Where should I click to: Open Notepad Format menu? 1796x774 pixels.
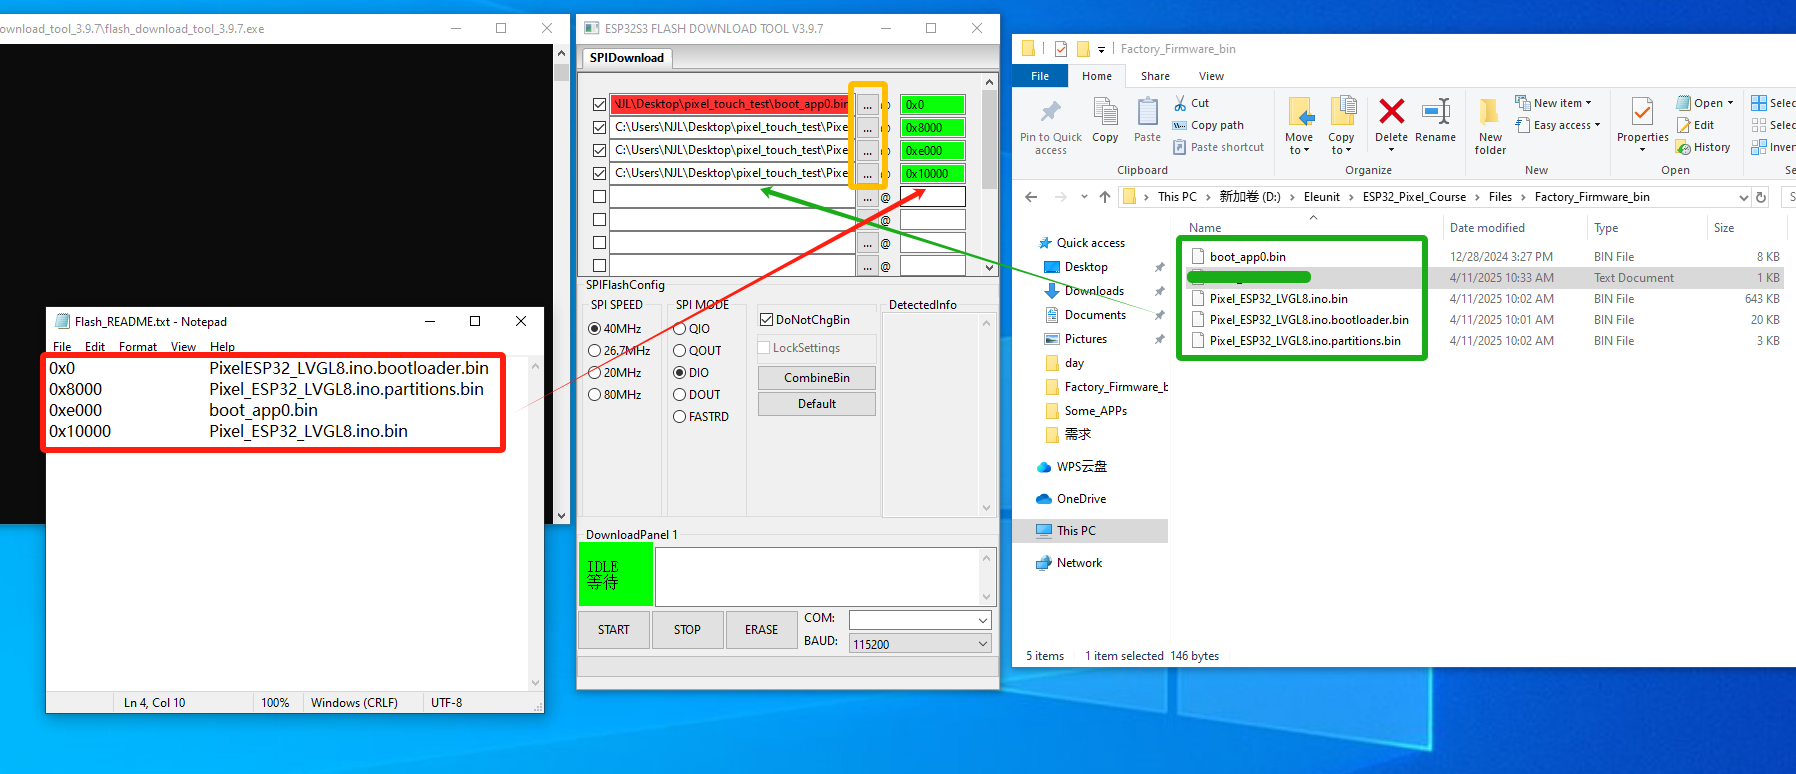tap(138, 347)
